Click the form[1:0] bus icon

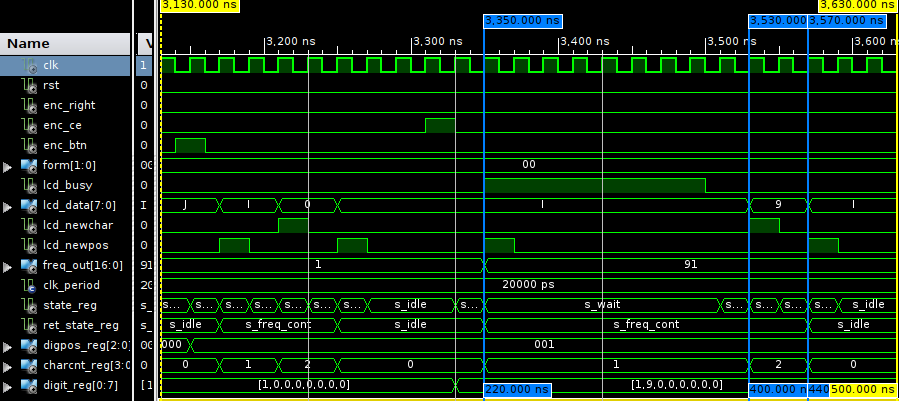29,165
